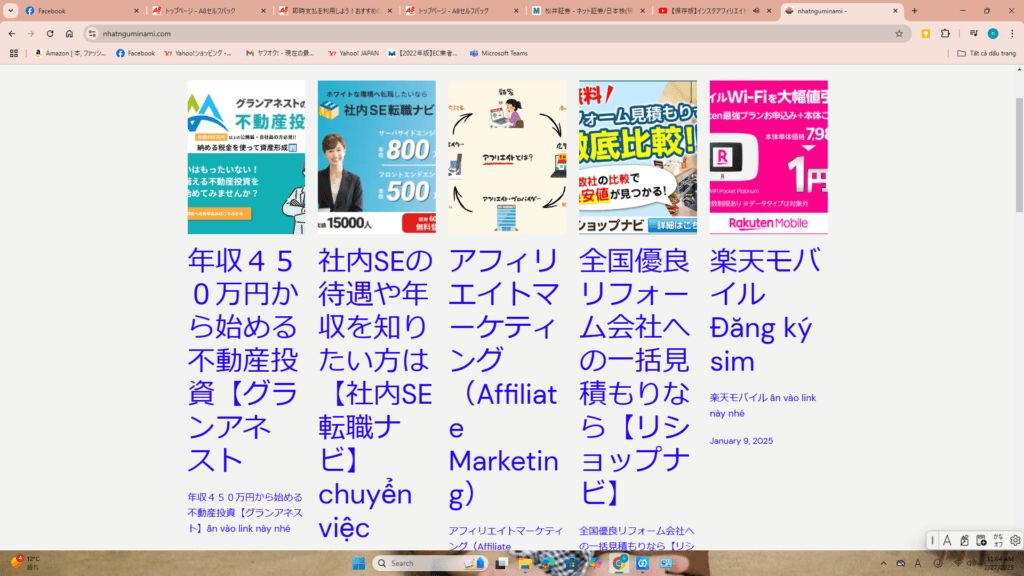Click the taskbar Search box
This screenshot has height=576, width=1024.
tap(428, 563)
